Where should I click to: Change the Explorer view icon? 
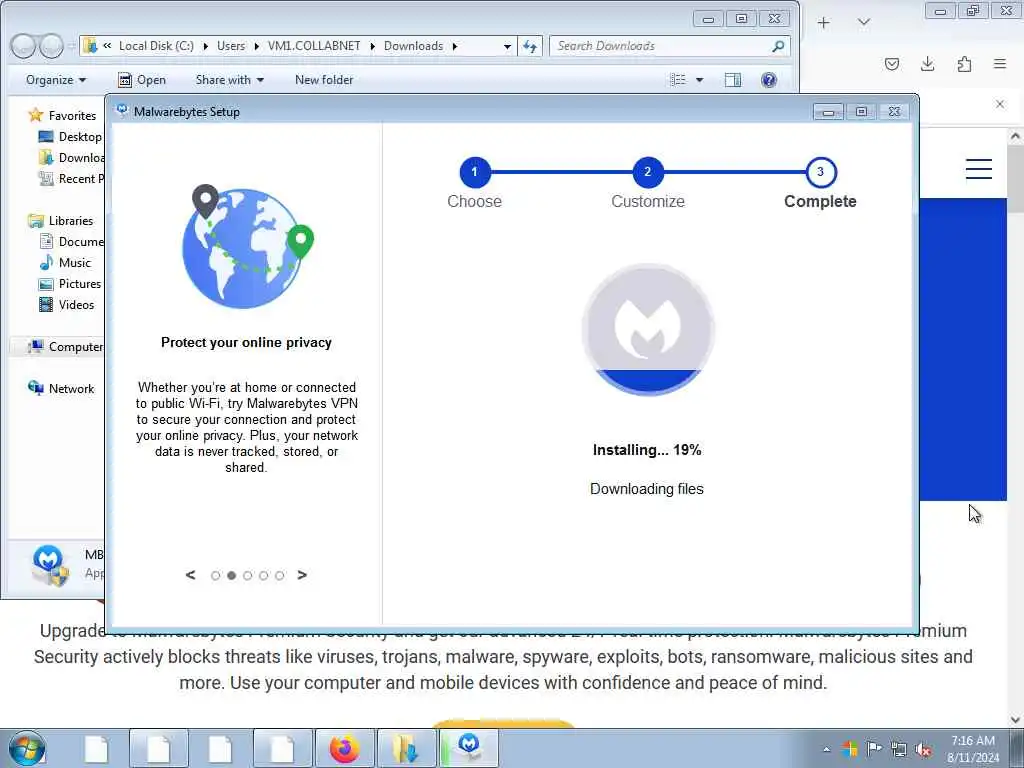coord(678,80)
